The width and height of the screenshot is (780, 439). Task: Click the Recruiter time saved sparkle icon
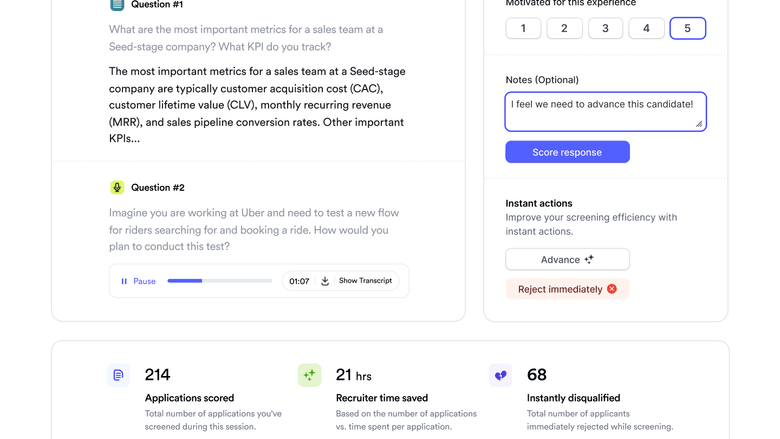(309, 375)
